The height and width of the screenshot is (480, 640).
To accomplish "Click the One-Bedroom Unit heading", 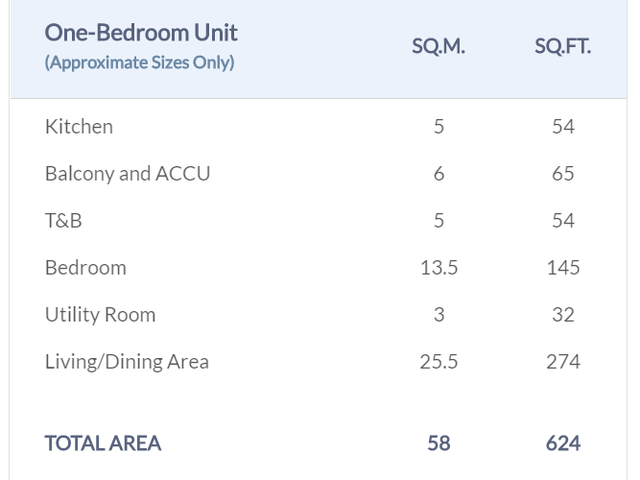I will [141, 33].
